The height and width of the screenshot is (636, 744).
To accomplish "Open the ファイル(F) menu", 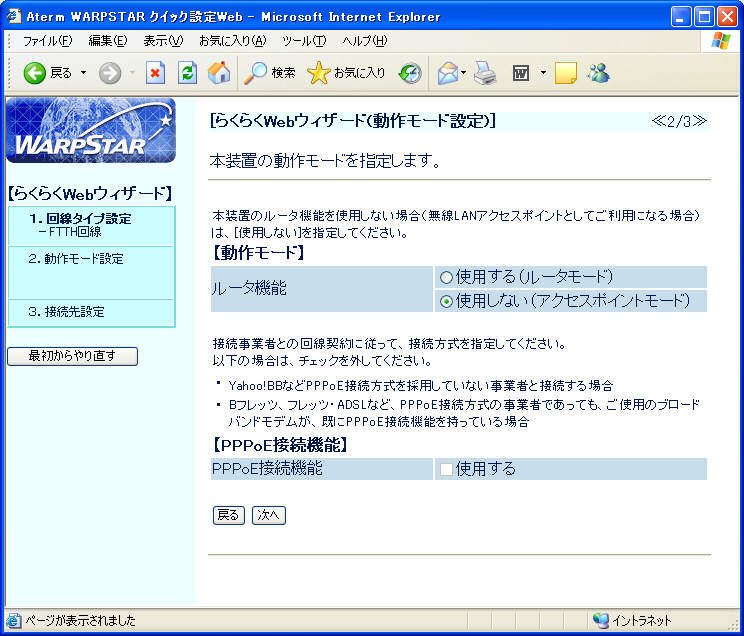I will click(47, 41).
